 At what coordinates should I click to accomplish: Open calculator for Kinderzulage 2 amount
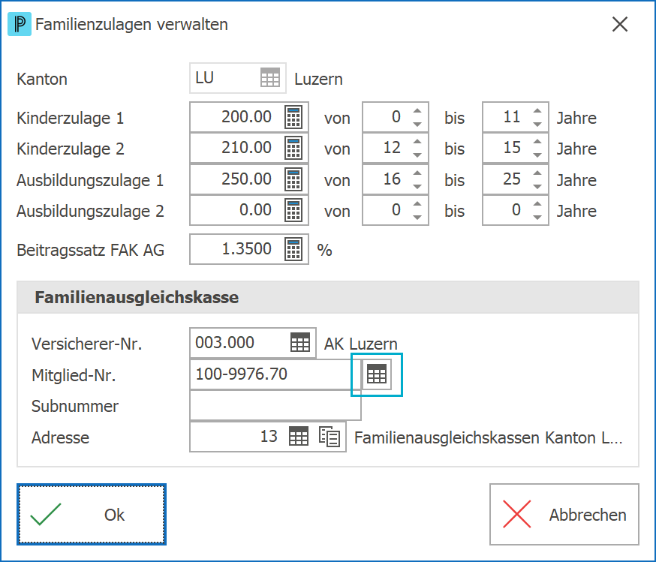(x=293, y=148)
